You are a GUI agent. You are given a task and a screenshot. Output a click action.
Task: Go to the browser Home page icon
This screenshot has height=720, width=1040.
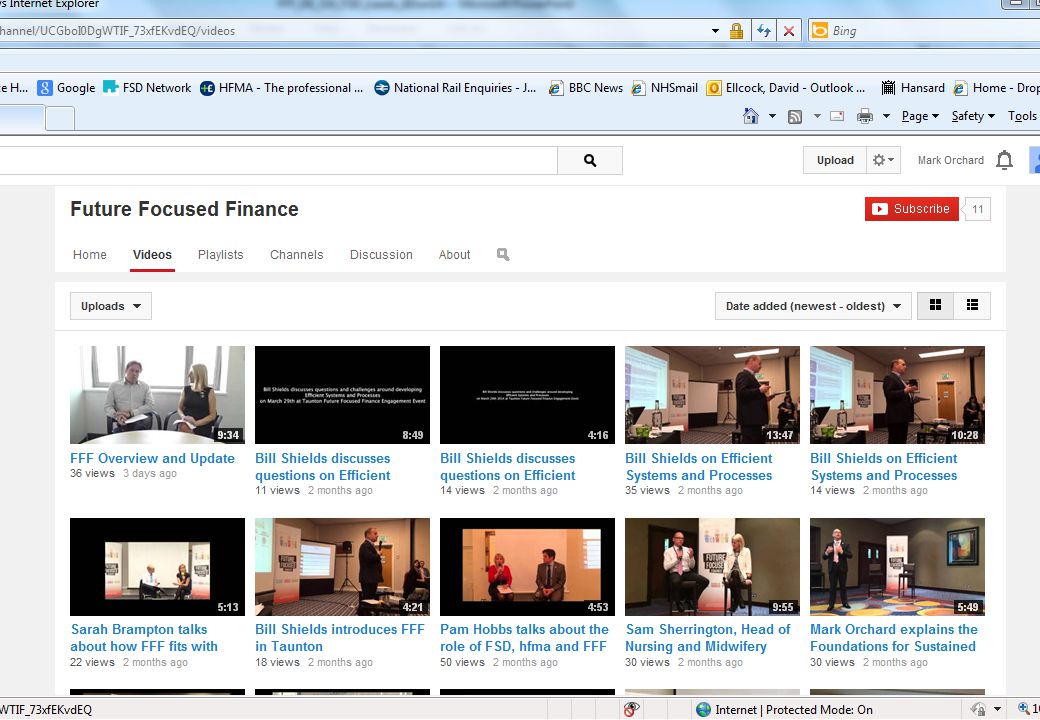[751, 116]
